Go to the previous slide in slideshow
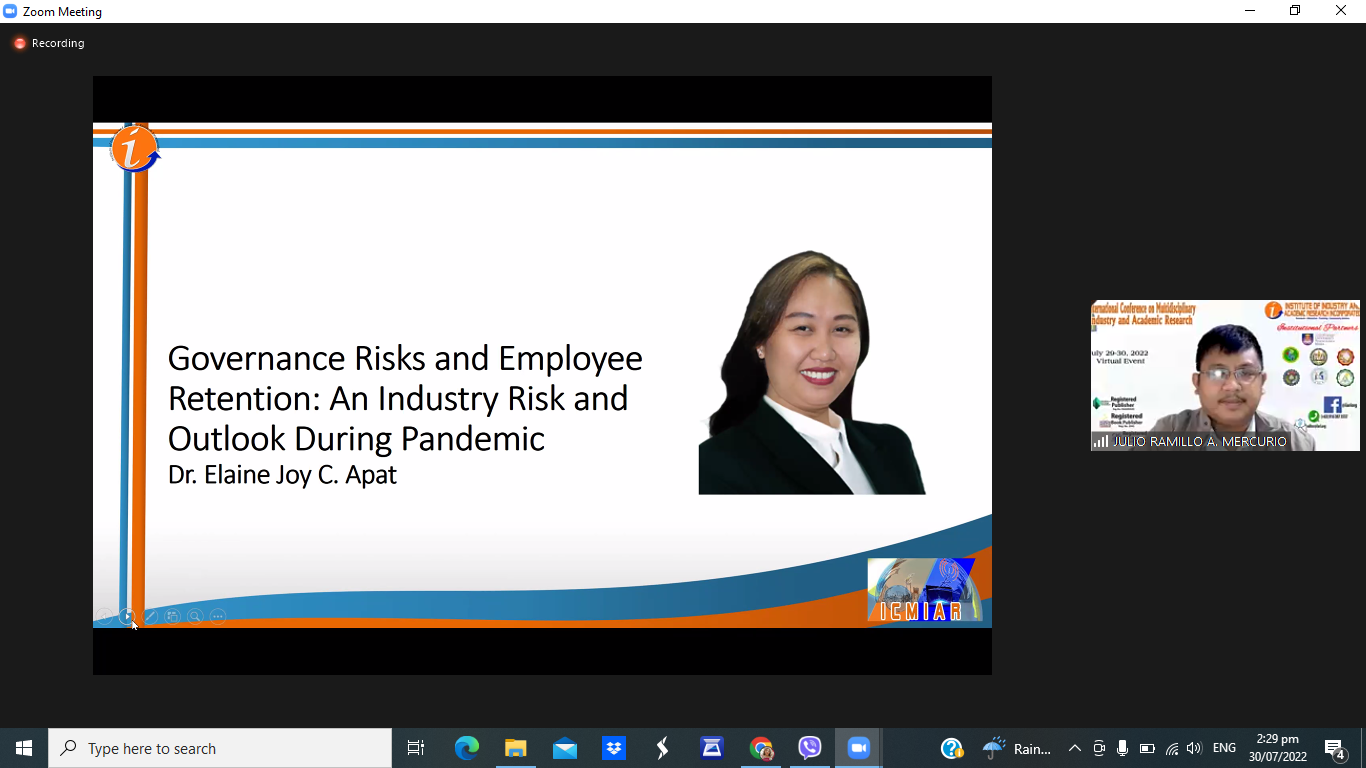Viewport: 1366px width, 768px height. 104,617
